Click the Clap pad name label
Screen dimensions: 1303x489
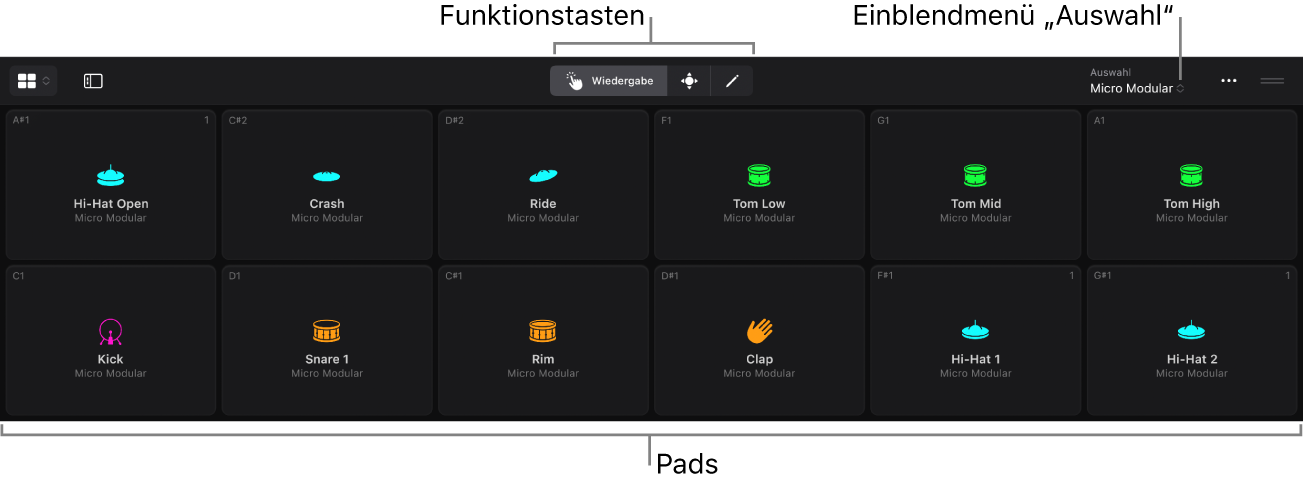tap(759, 359)
